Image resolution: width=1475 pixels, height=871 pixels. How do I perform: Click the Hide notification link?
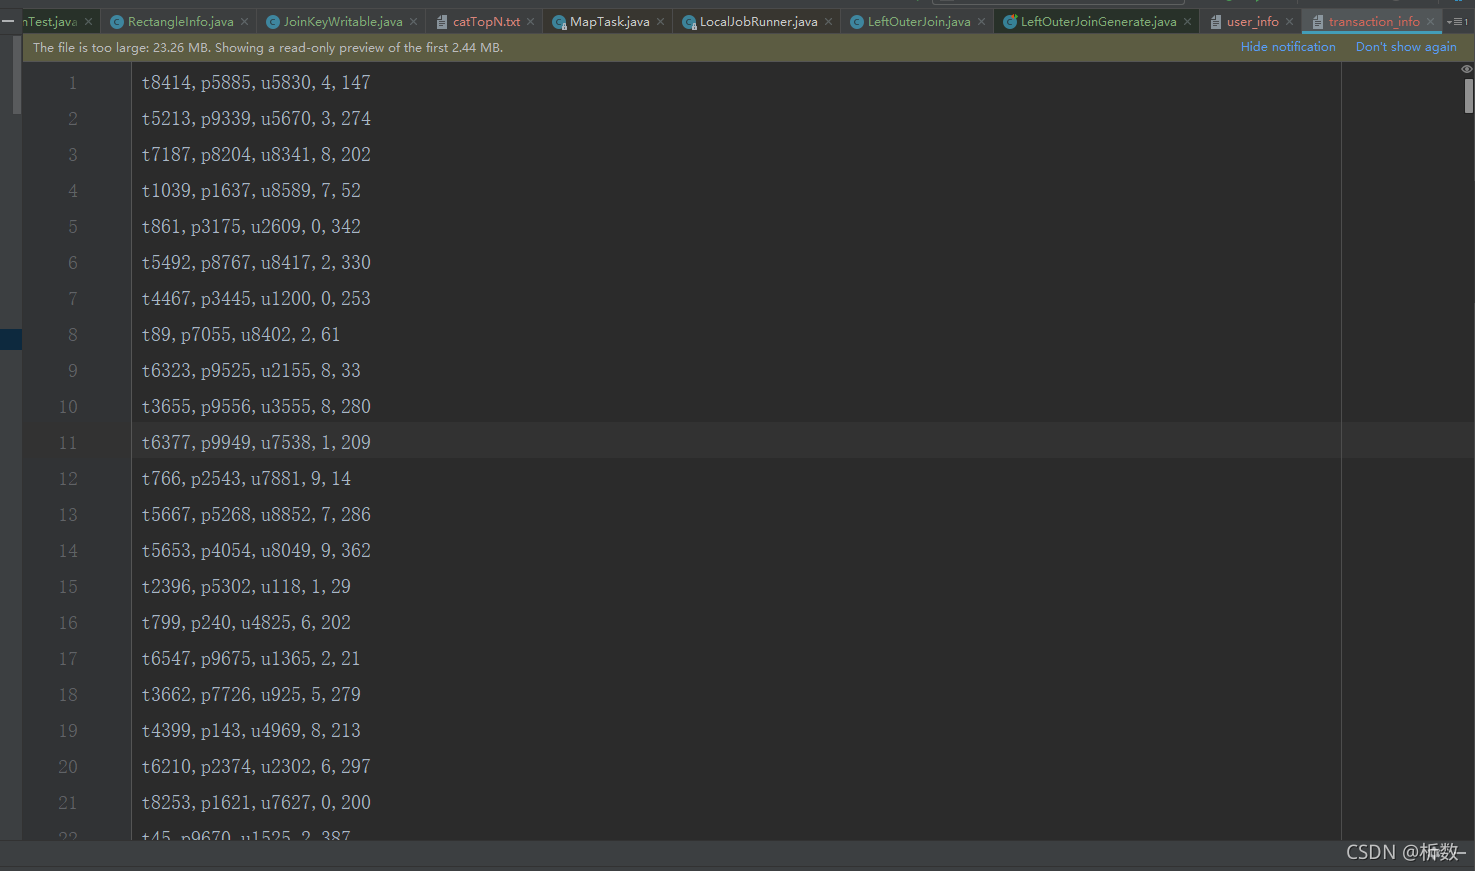pyautogui.click(x=1288, y=47)
